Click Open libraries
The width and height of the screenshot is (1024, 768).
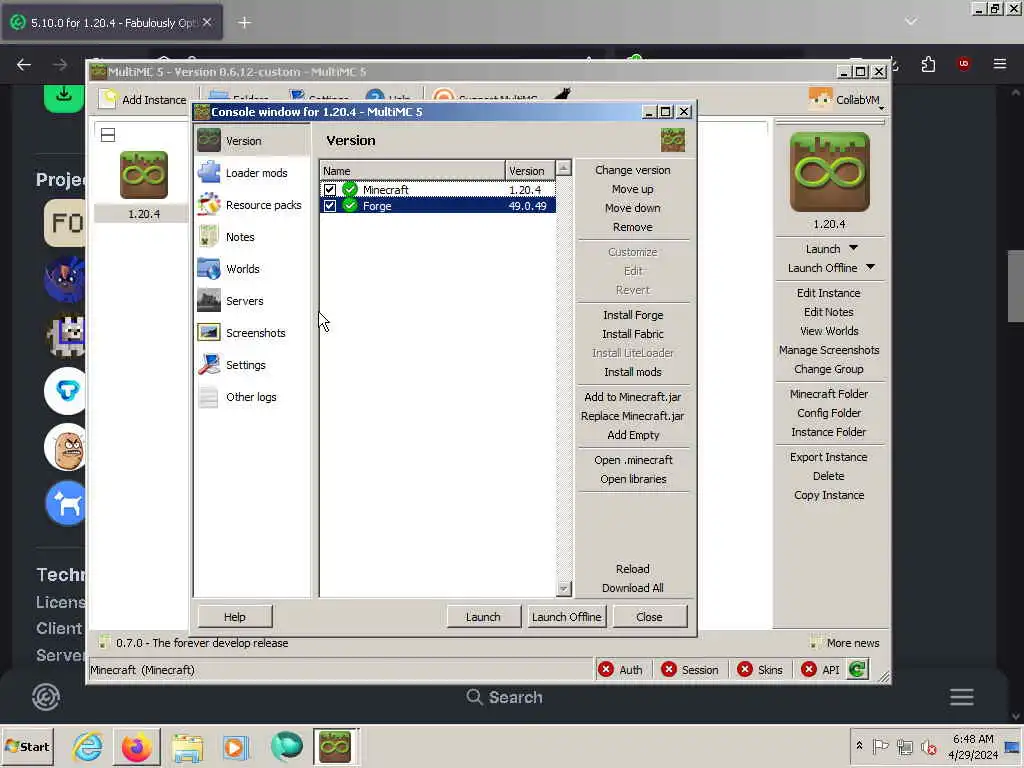tap(632, 479)
